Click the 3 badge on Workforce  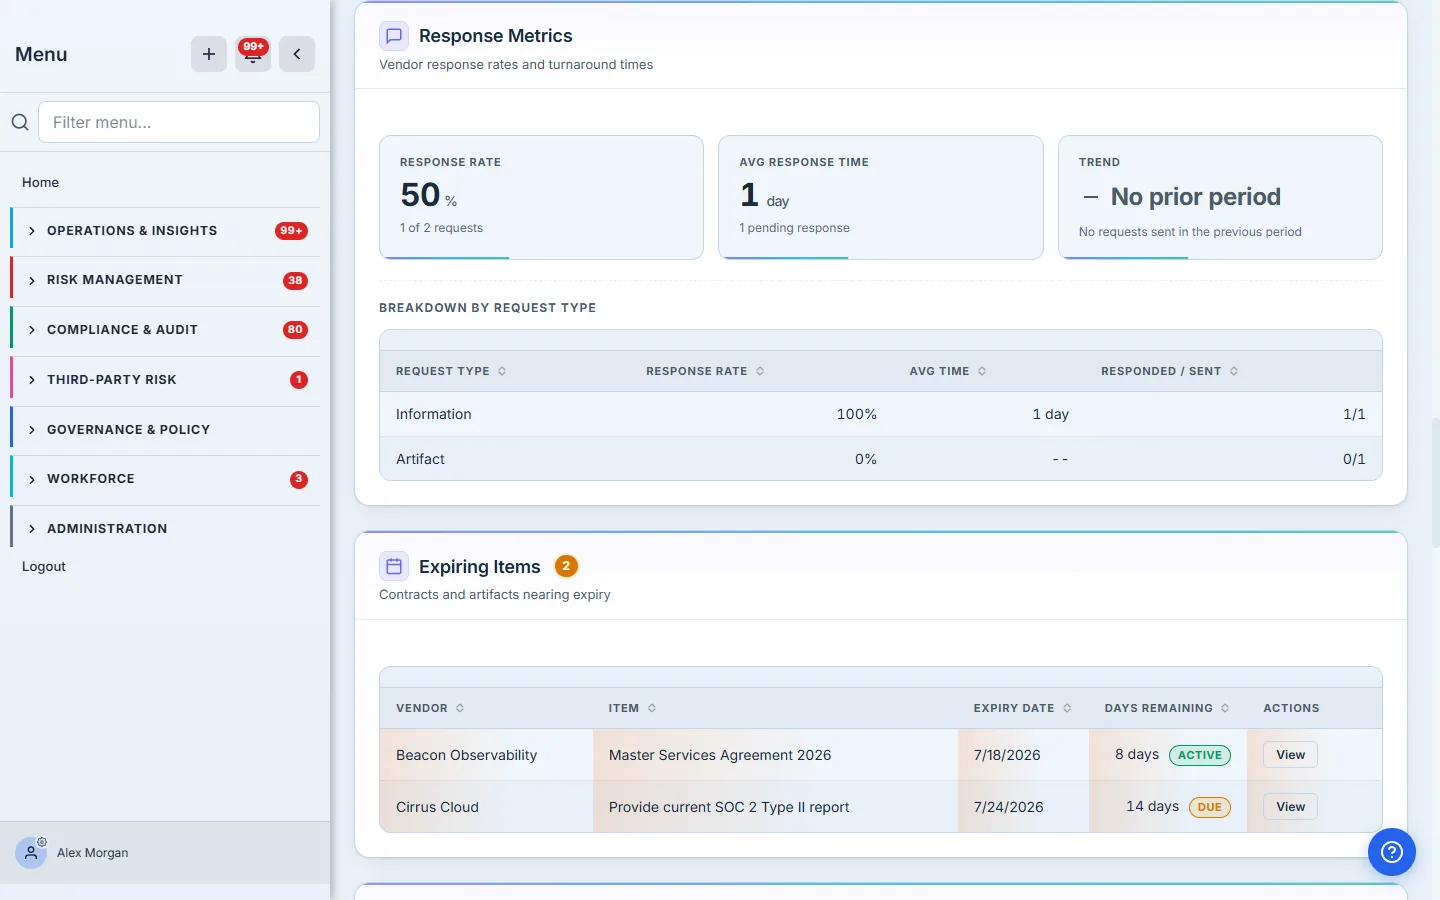point(299,479)
